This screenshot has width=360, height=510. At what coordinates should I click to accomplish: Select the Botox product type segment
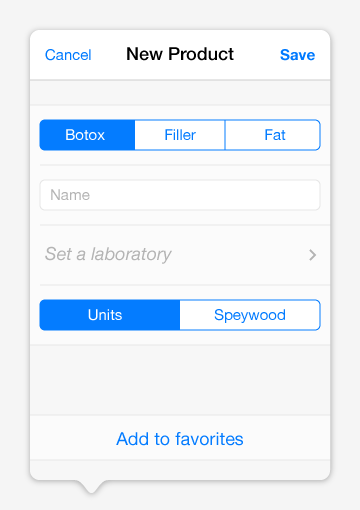[87, 135]
